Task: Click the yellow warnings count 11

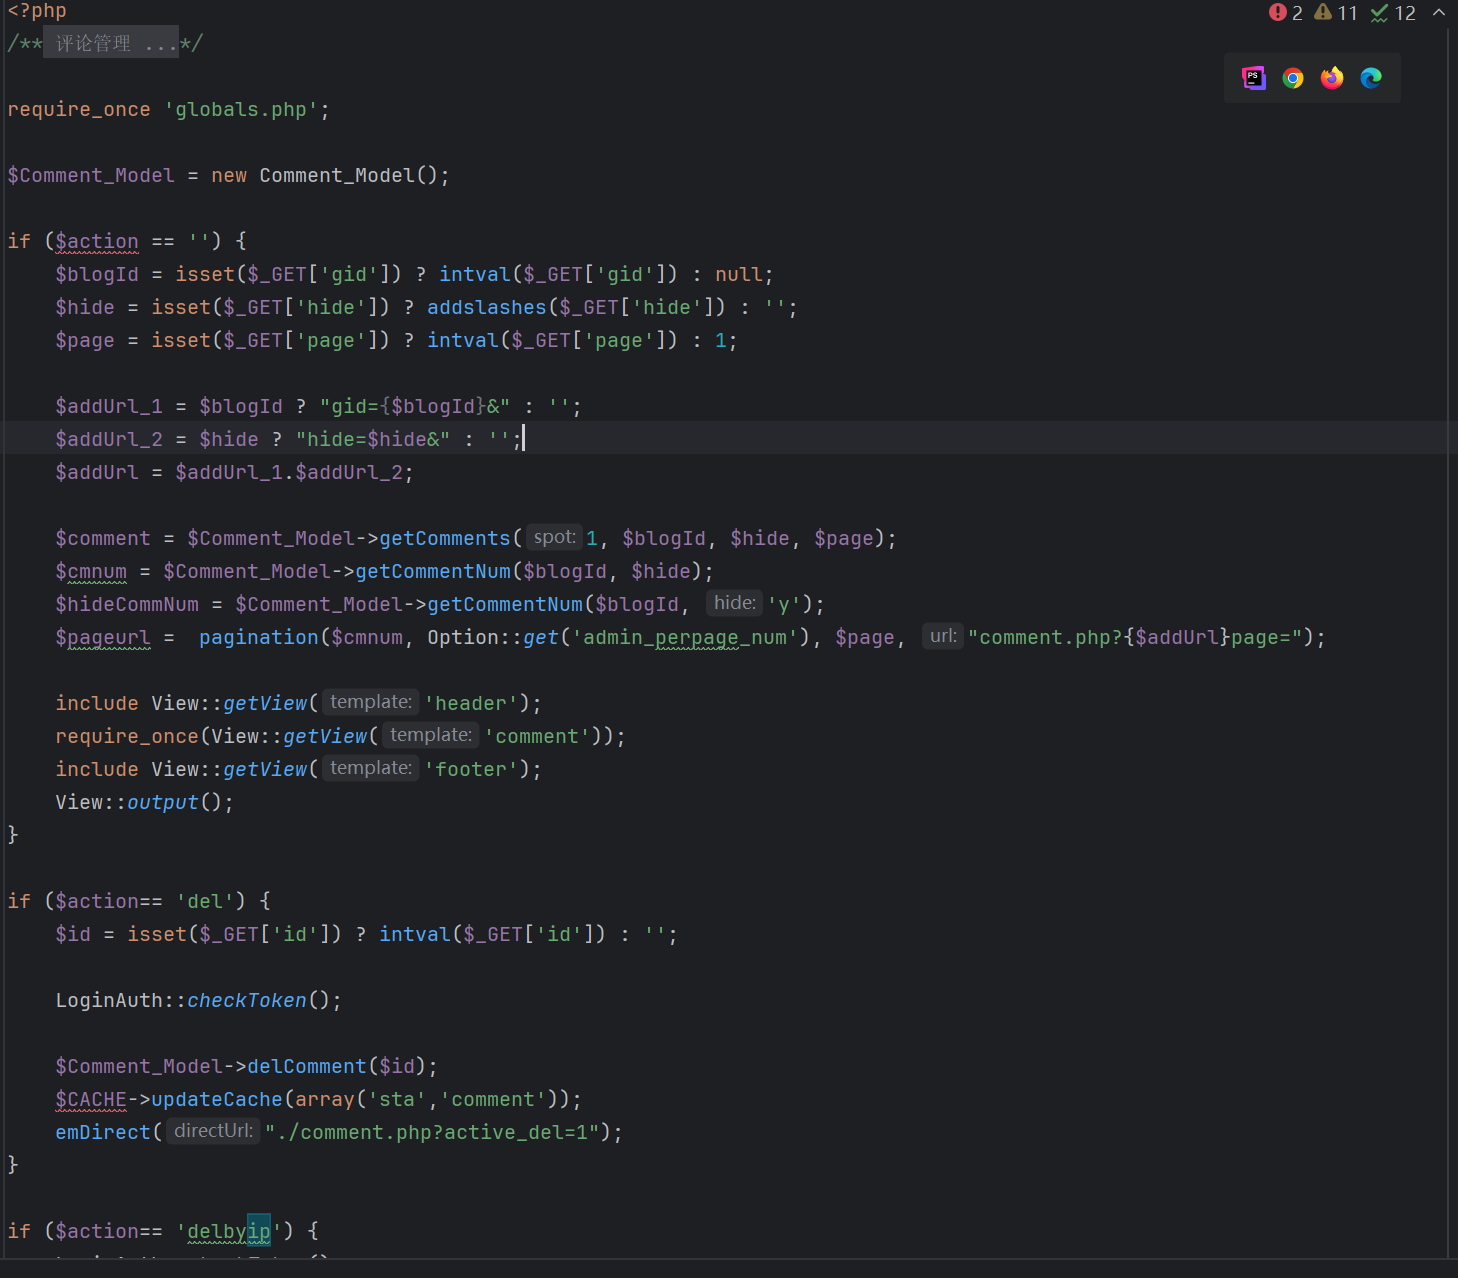Action: click(1336, 13)
